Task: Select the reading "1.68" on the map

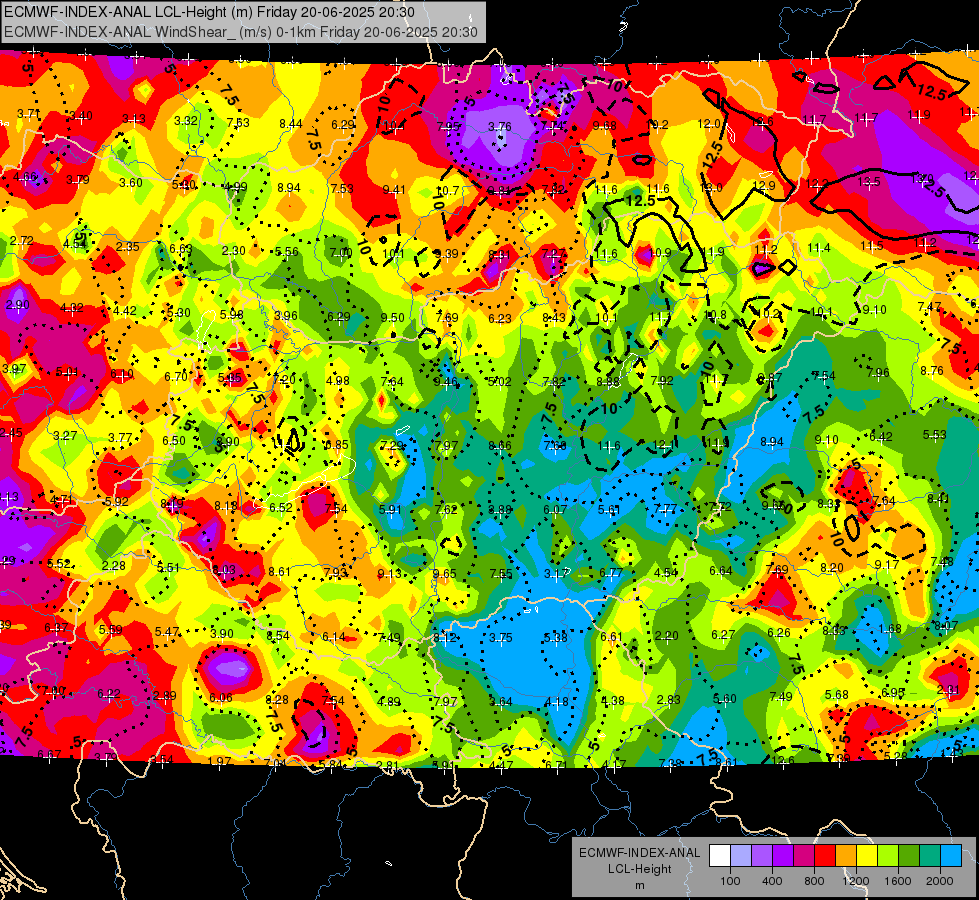Action: 890,628
